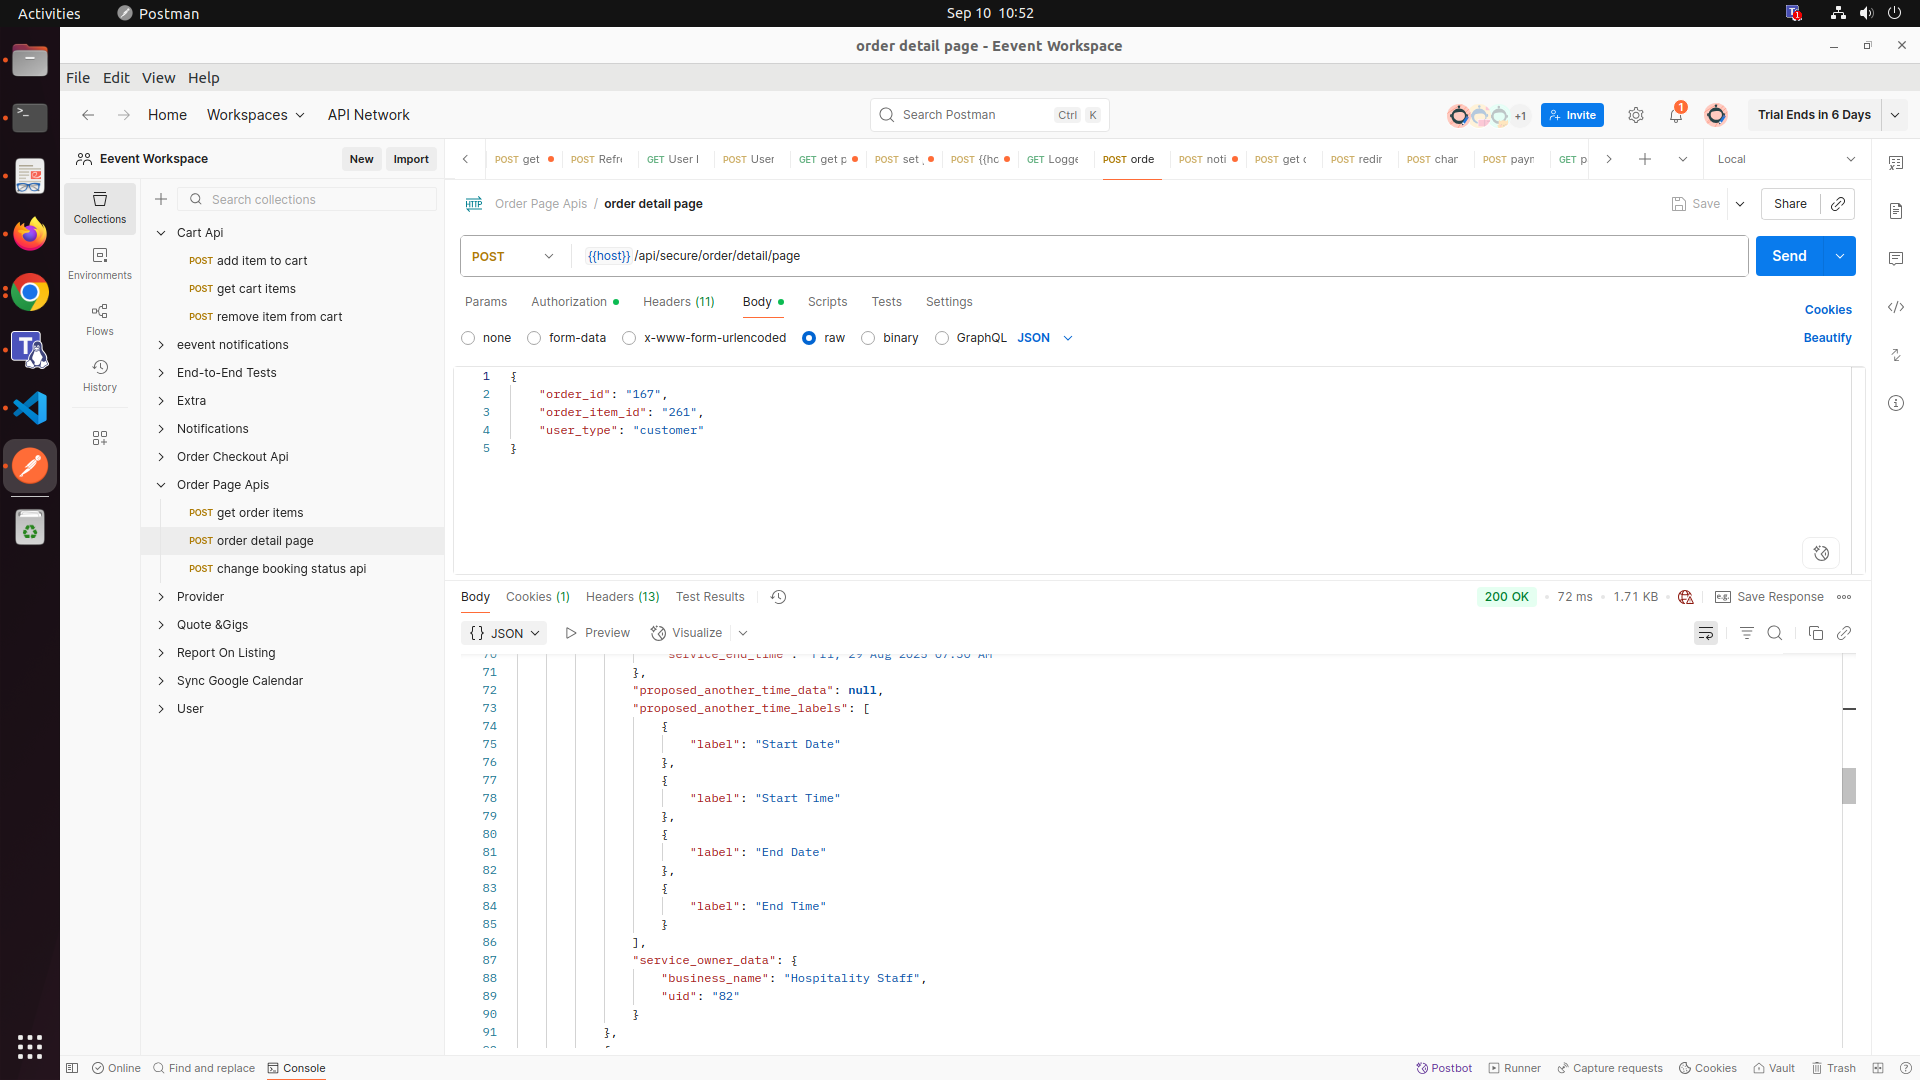Select the form-data body option
Screen dimensions: 1920x1080
click(567, 338)
